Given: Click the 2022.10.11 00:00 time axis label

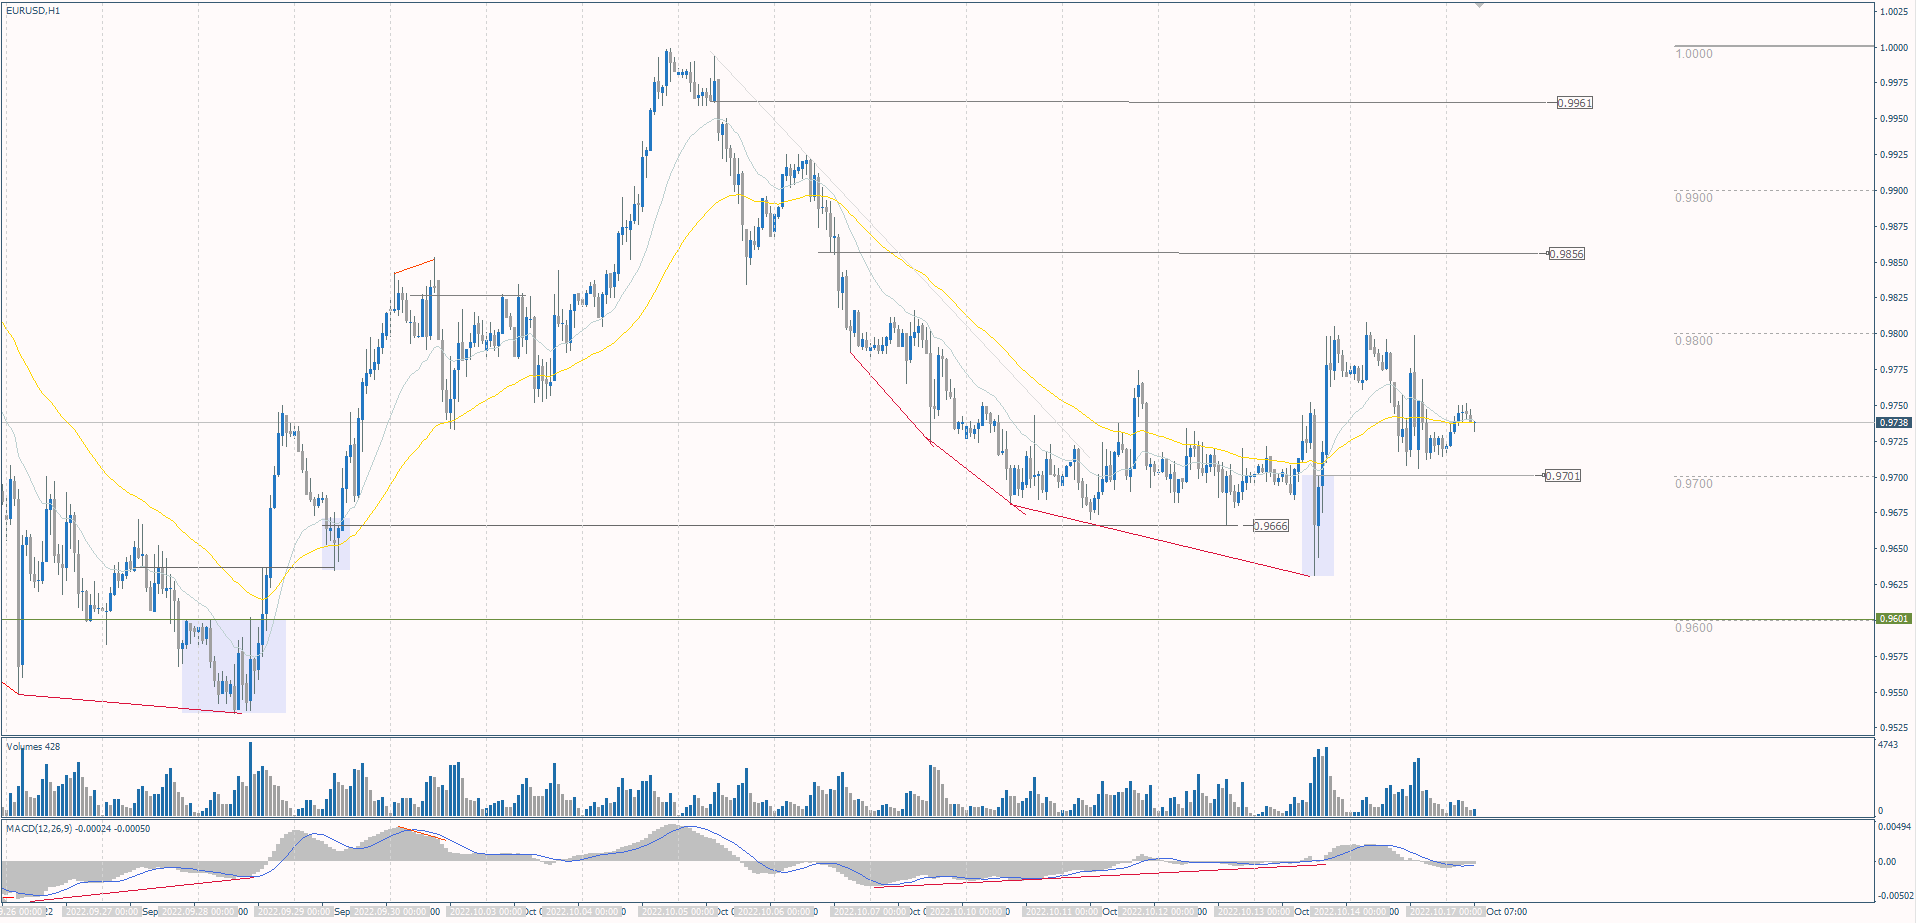Looking at the screenshot, I should (1062, 912).
